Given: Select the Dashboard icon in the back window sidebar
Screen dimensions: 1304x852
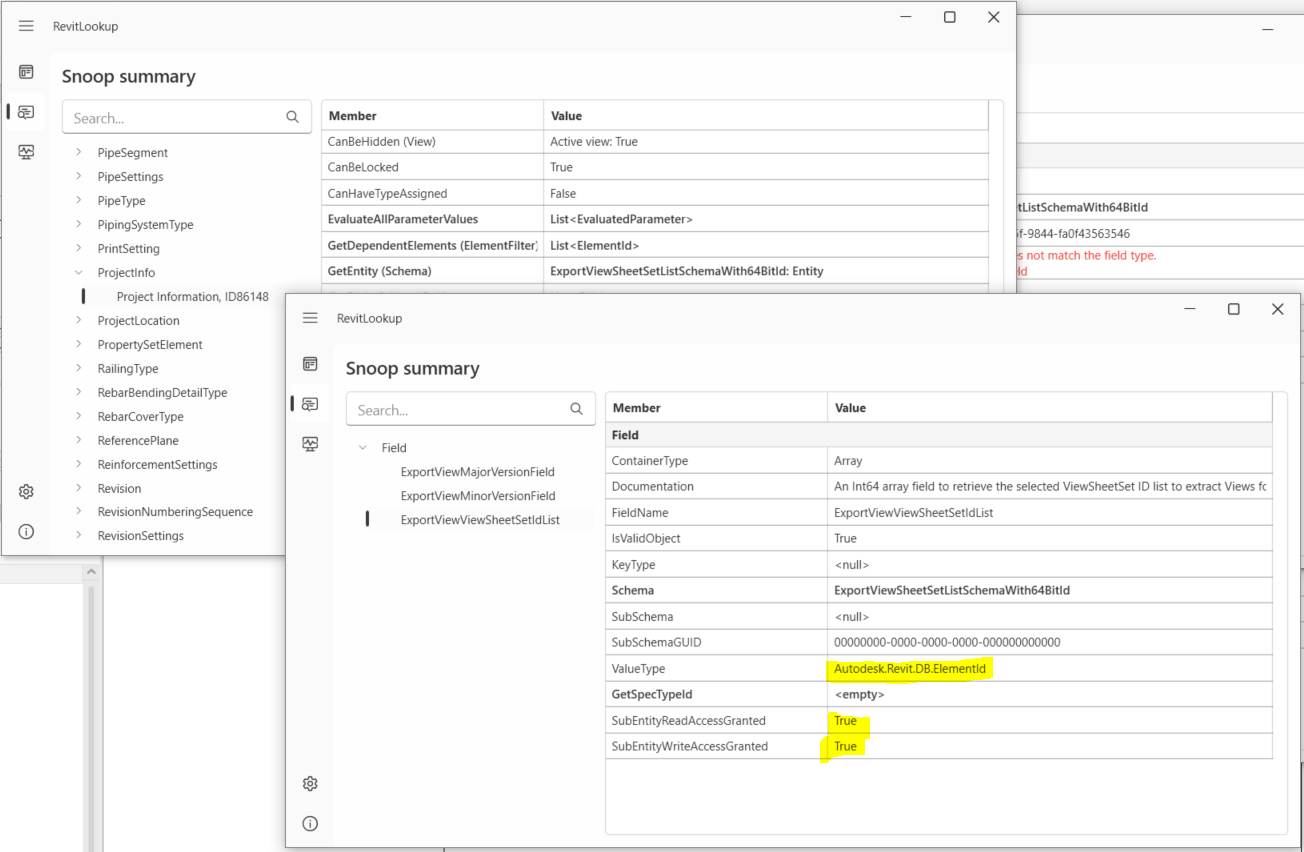Looking at the screenshot, I should click(25, 72).
